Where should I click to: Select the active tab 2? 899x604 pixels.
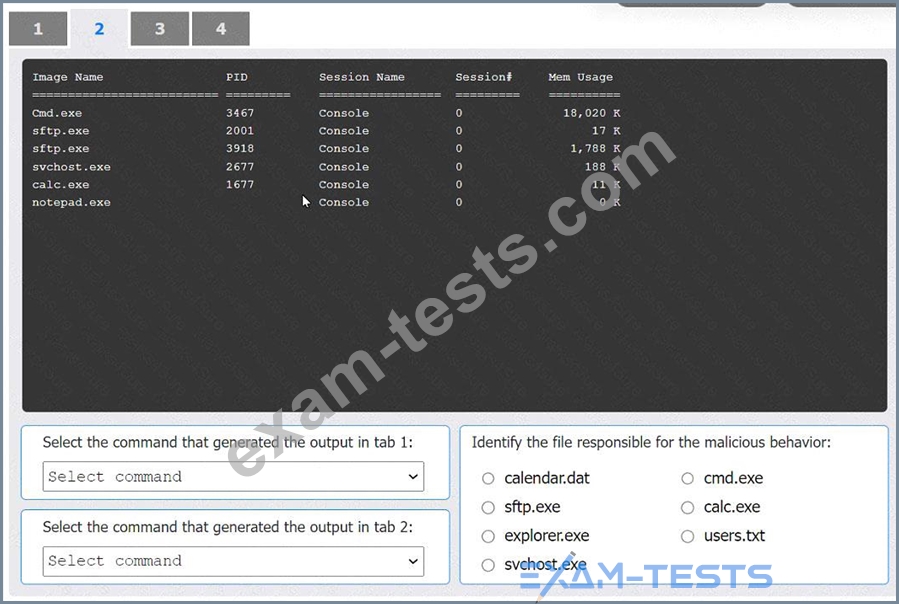click(x=99, y=29)
